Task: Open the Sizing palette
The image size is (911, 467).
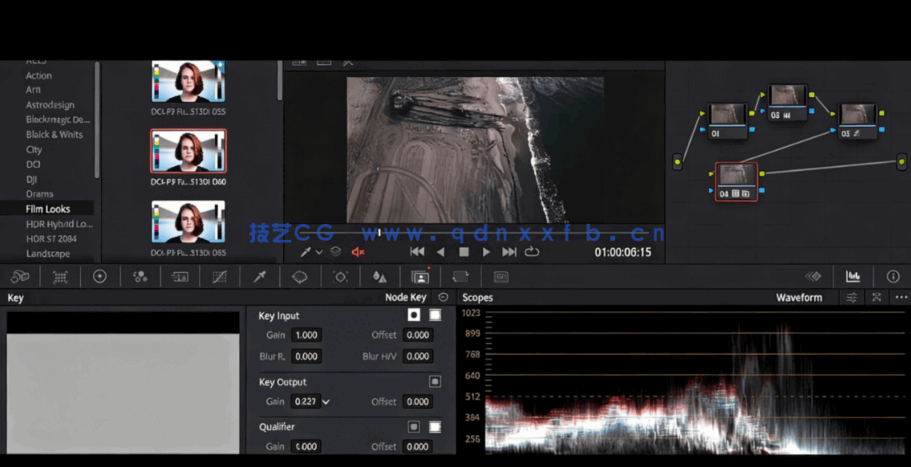Action: coord(460,277)
